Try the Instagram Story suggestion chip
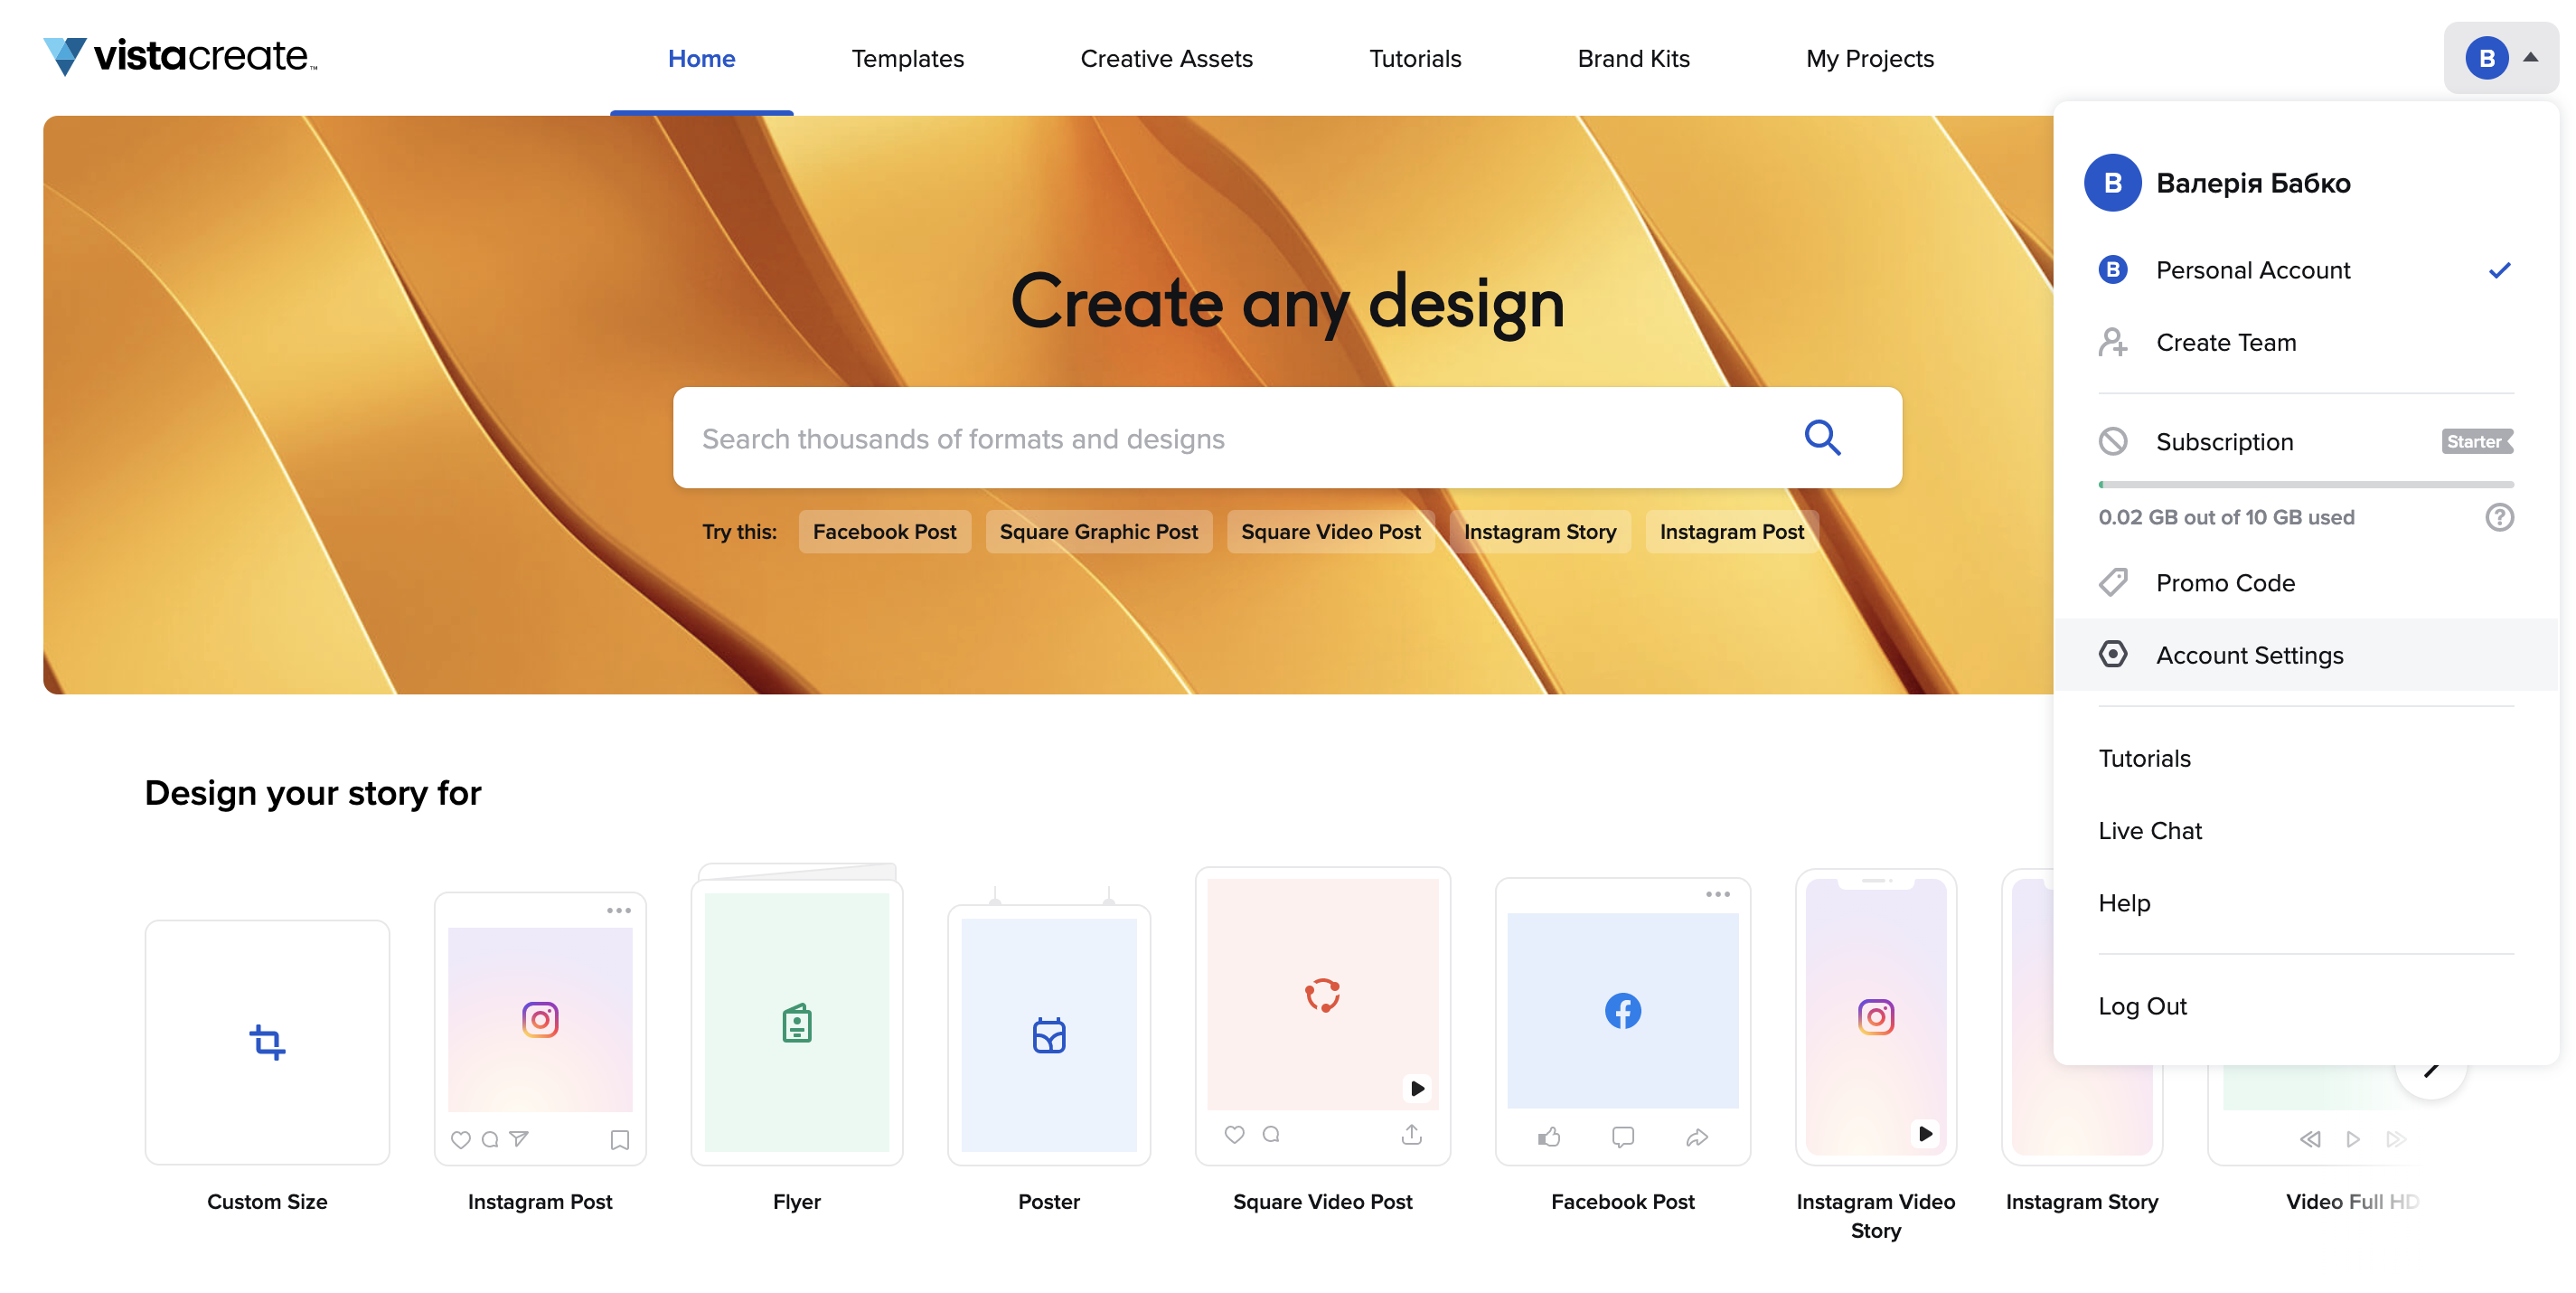Screen dimensions: 2576x1293 click(1539, 532)
